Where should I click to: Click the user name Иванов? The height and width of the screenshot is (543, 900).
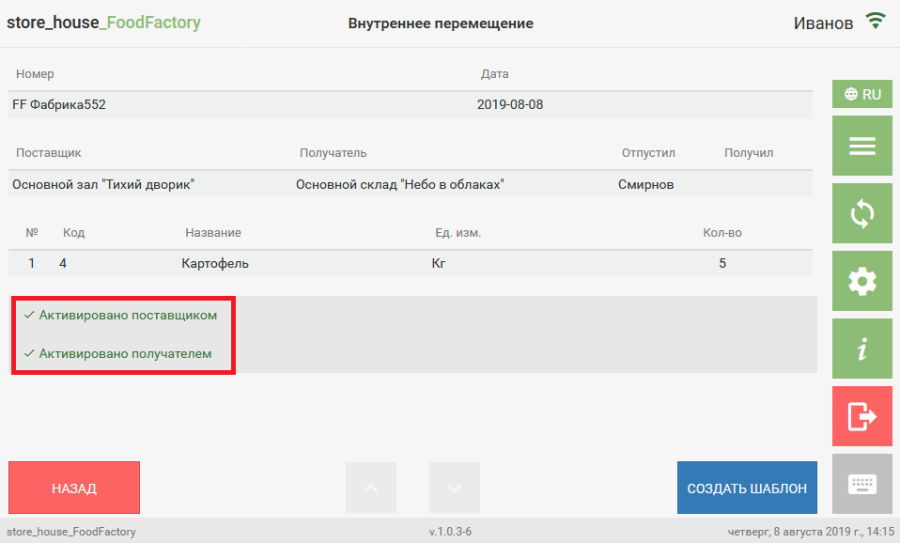(823, 23)
